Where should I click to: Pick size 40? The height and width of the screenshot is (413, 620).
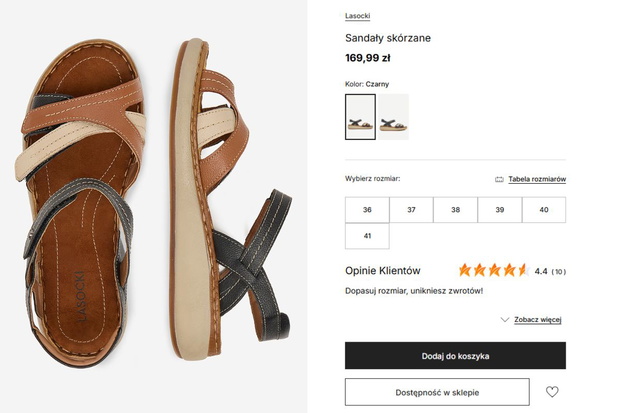tap(544, 210)
